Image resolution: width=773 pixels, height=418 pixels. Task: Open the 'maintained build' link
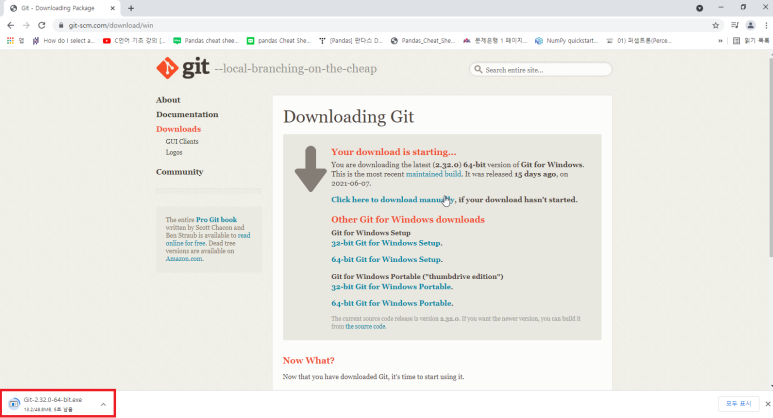pyautogui.click(x=433, y=174)
